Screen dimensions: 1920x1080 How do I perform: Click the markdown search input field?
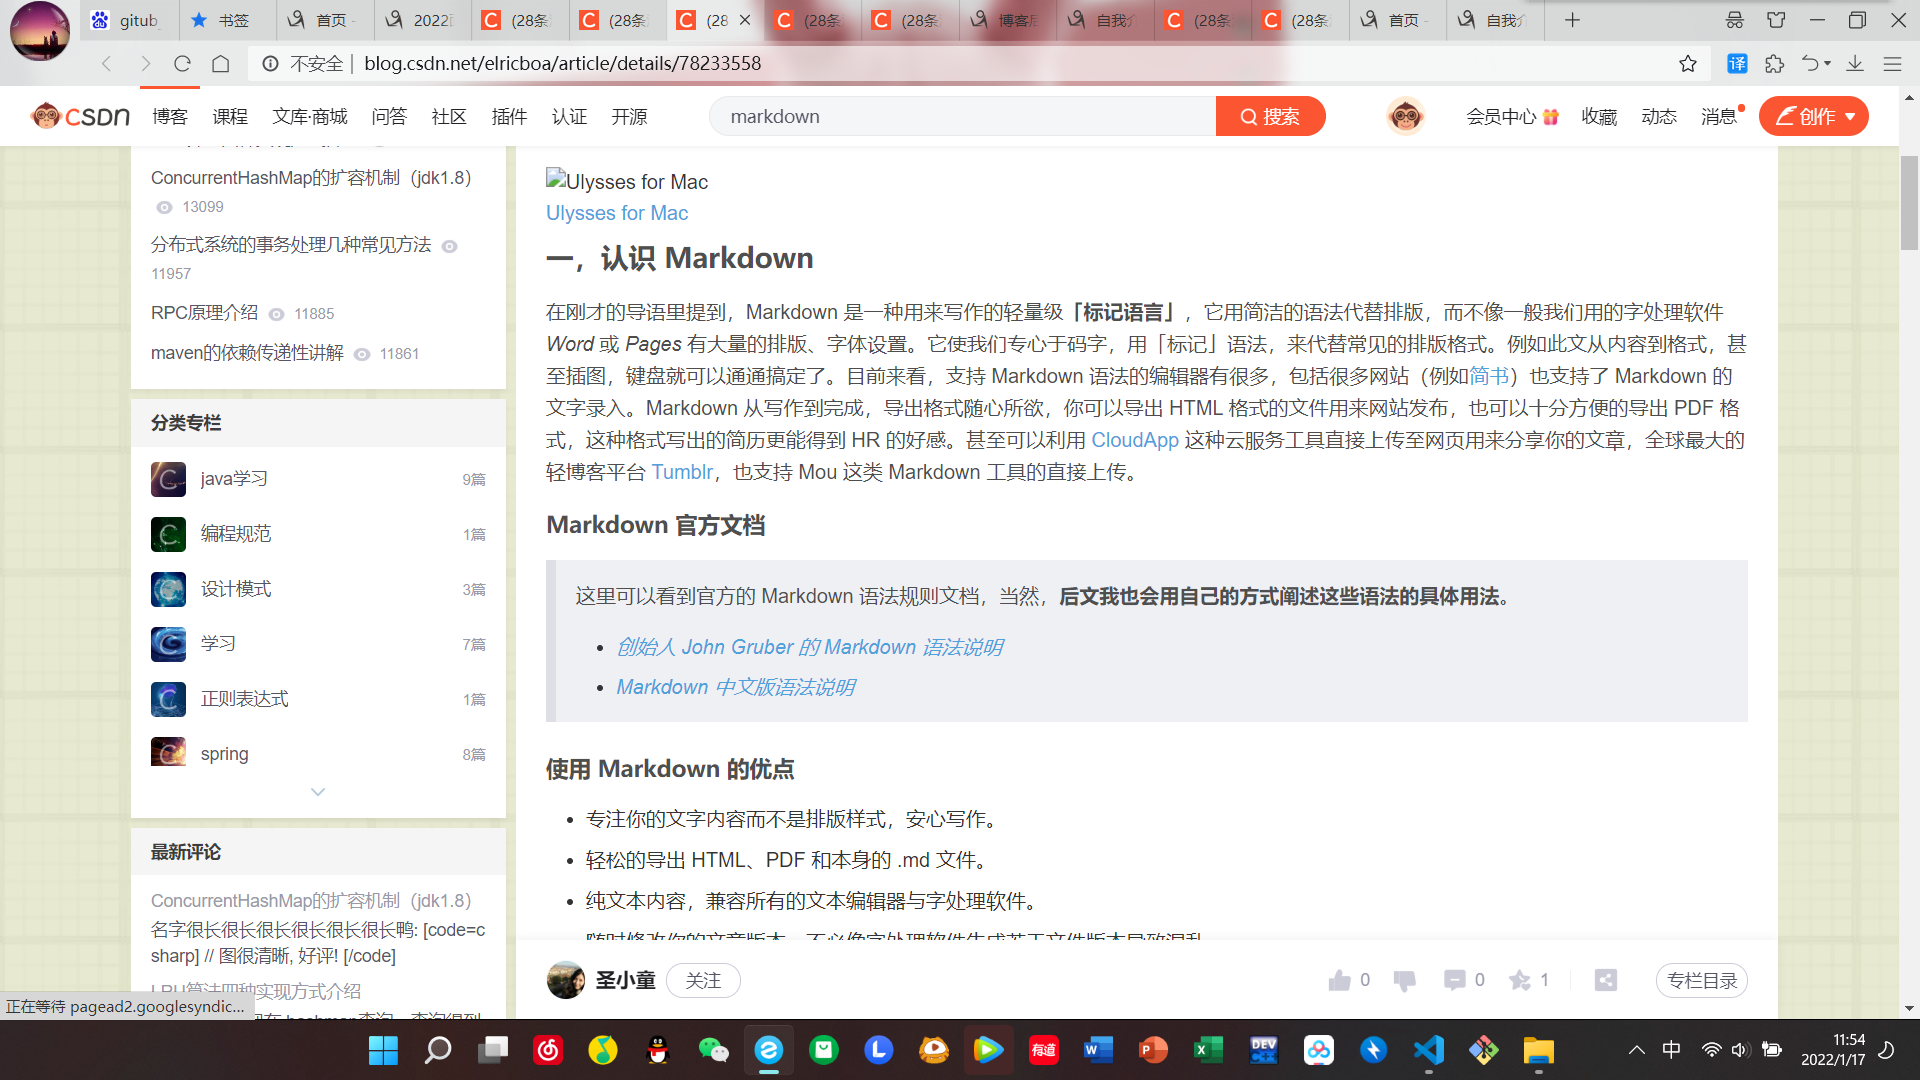coord(960,117)
